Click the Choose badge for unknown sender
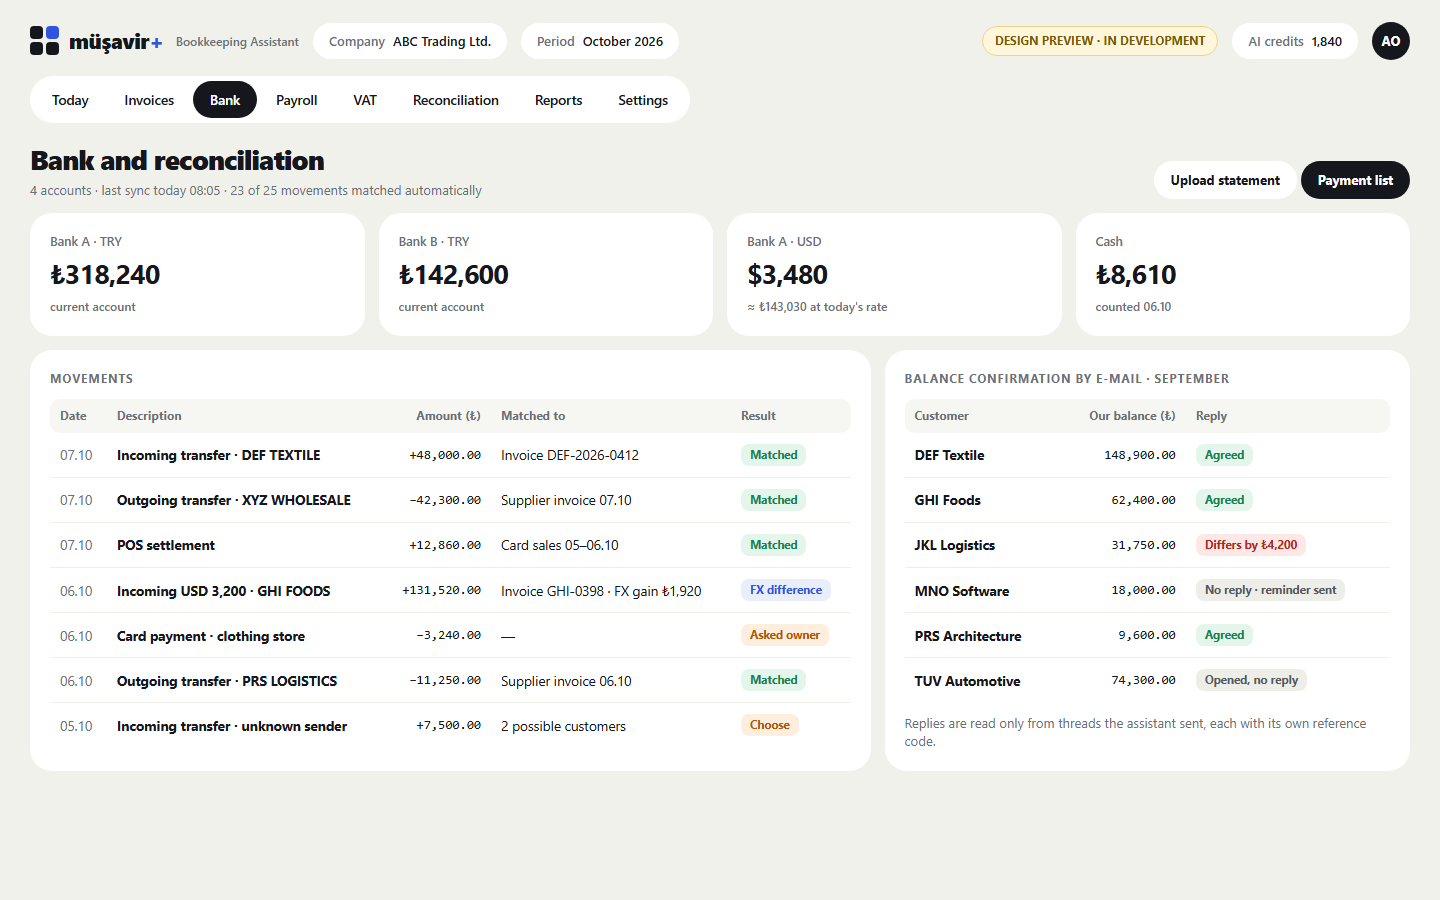 770,725
